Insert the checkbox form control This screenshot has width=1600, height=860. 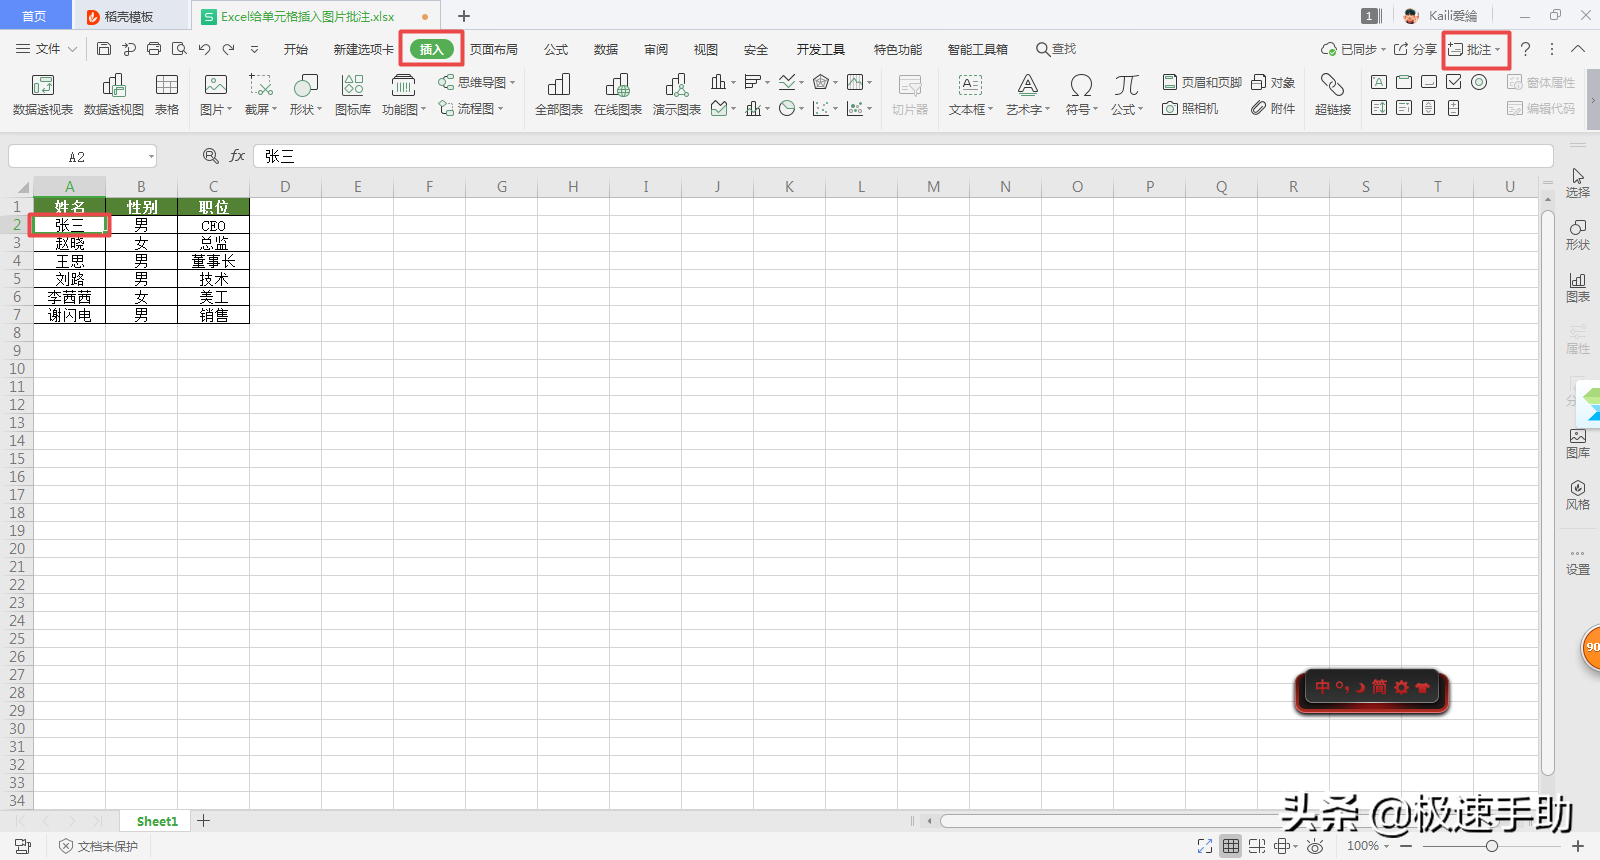1454,82
